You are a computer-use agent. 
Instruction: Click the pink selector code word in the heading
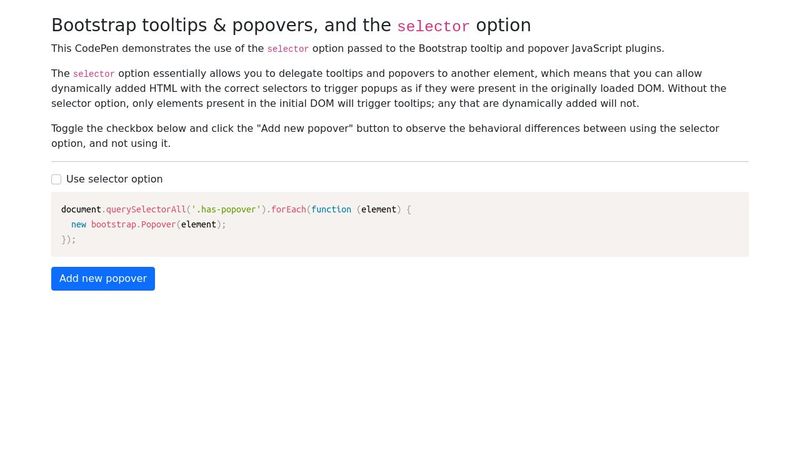[x=433, y=26]
